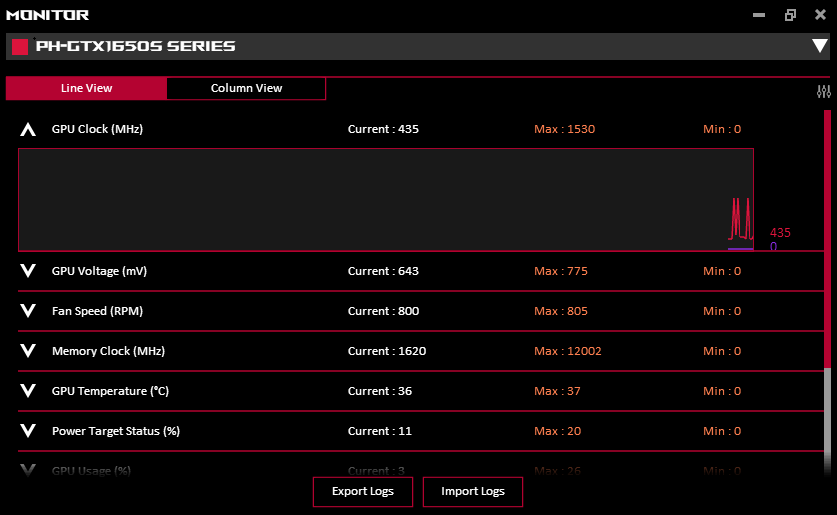This screenshot has width=837, height=515.
Task: Click 'Current : 1620' memory clock value
Action: [387, 351]
